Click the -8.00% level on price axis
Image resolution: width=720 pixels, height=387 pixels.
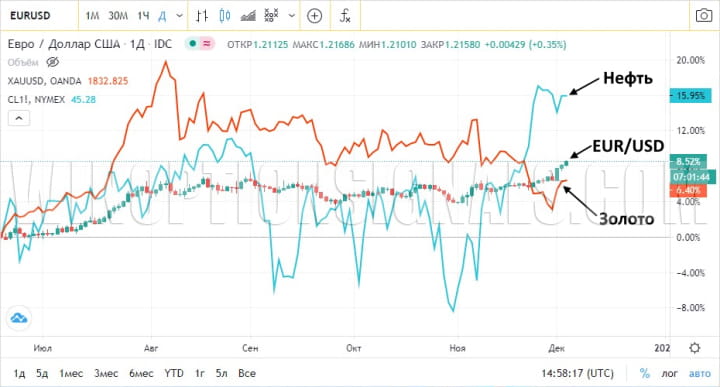pos(690,308)
